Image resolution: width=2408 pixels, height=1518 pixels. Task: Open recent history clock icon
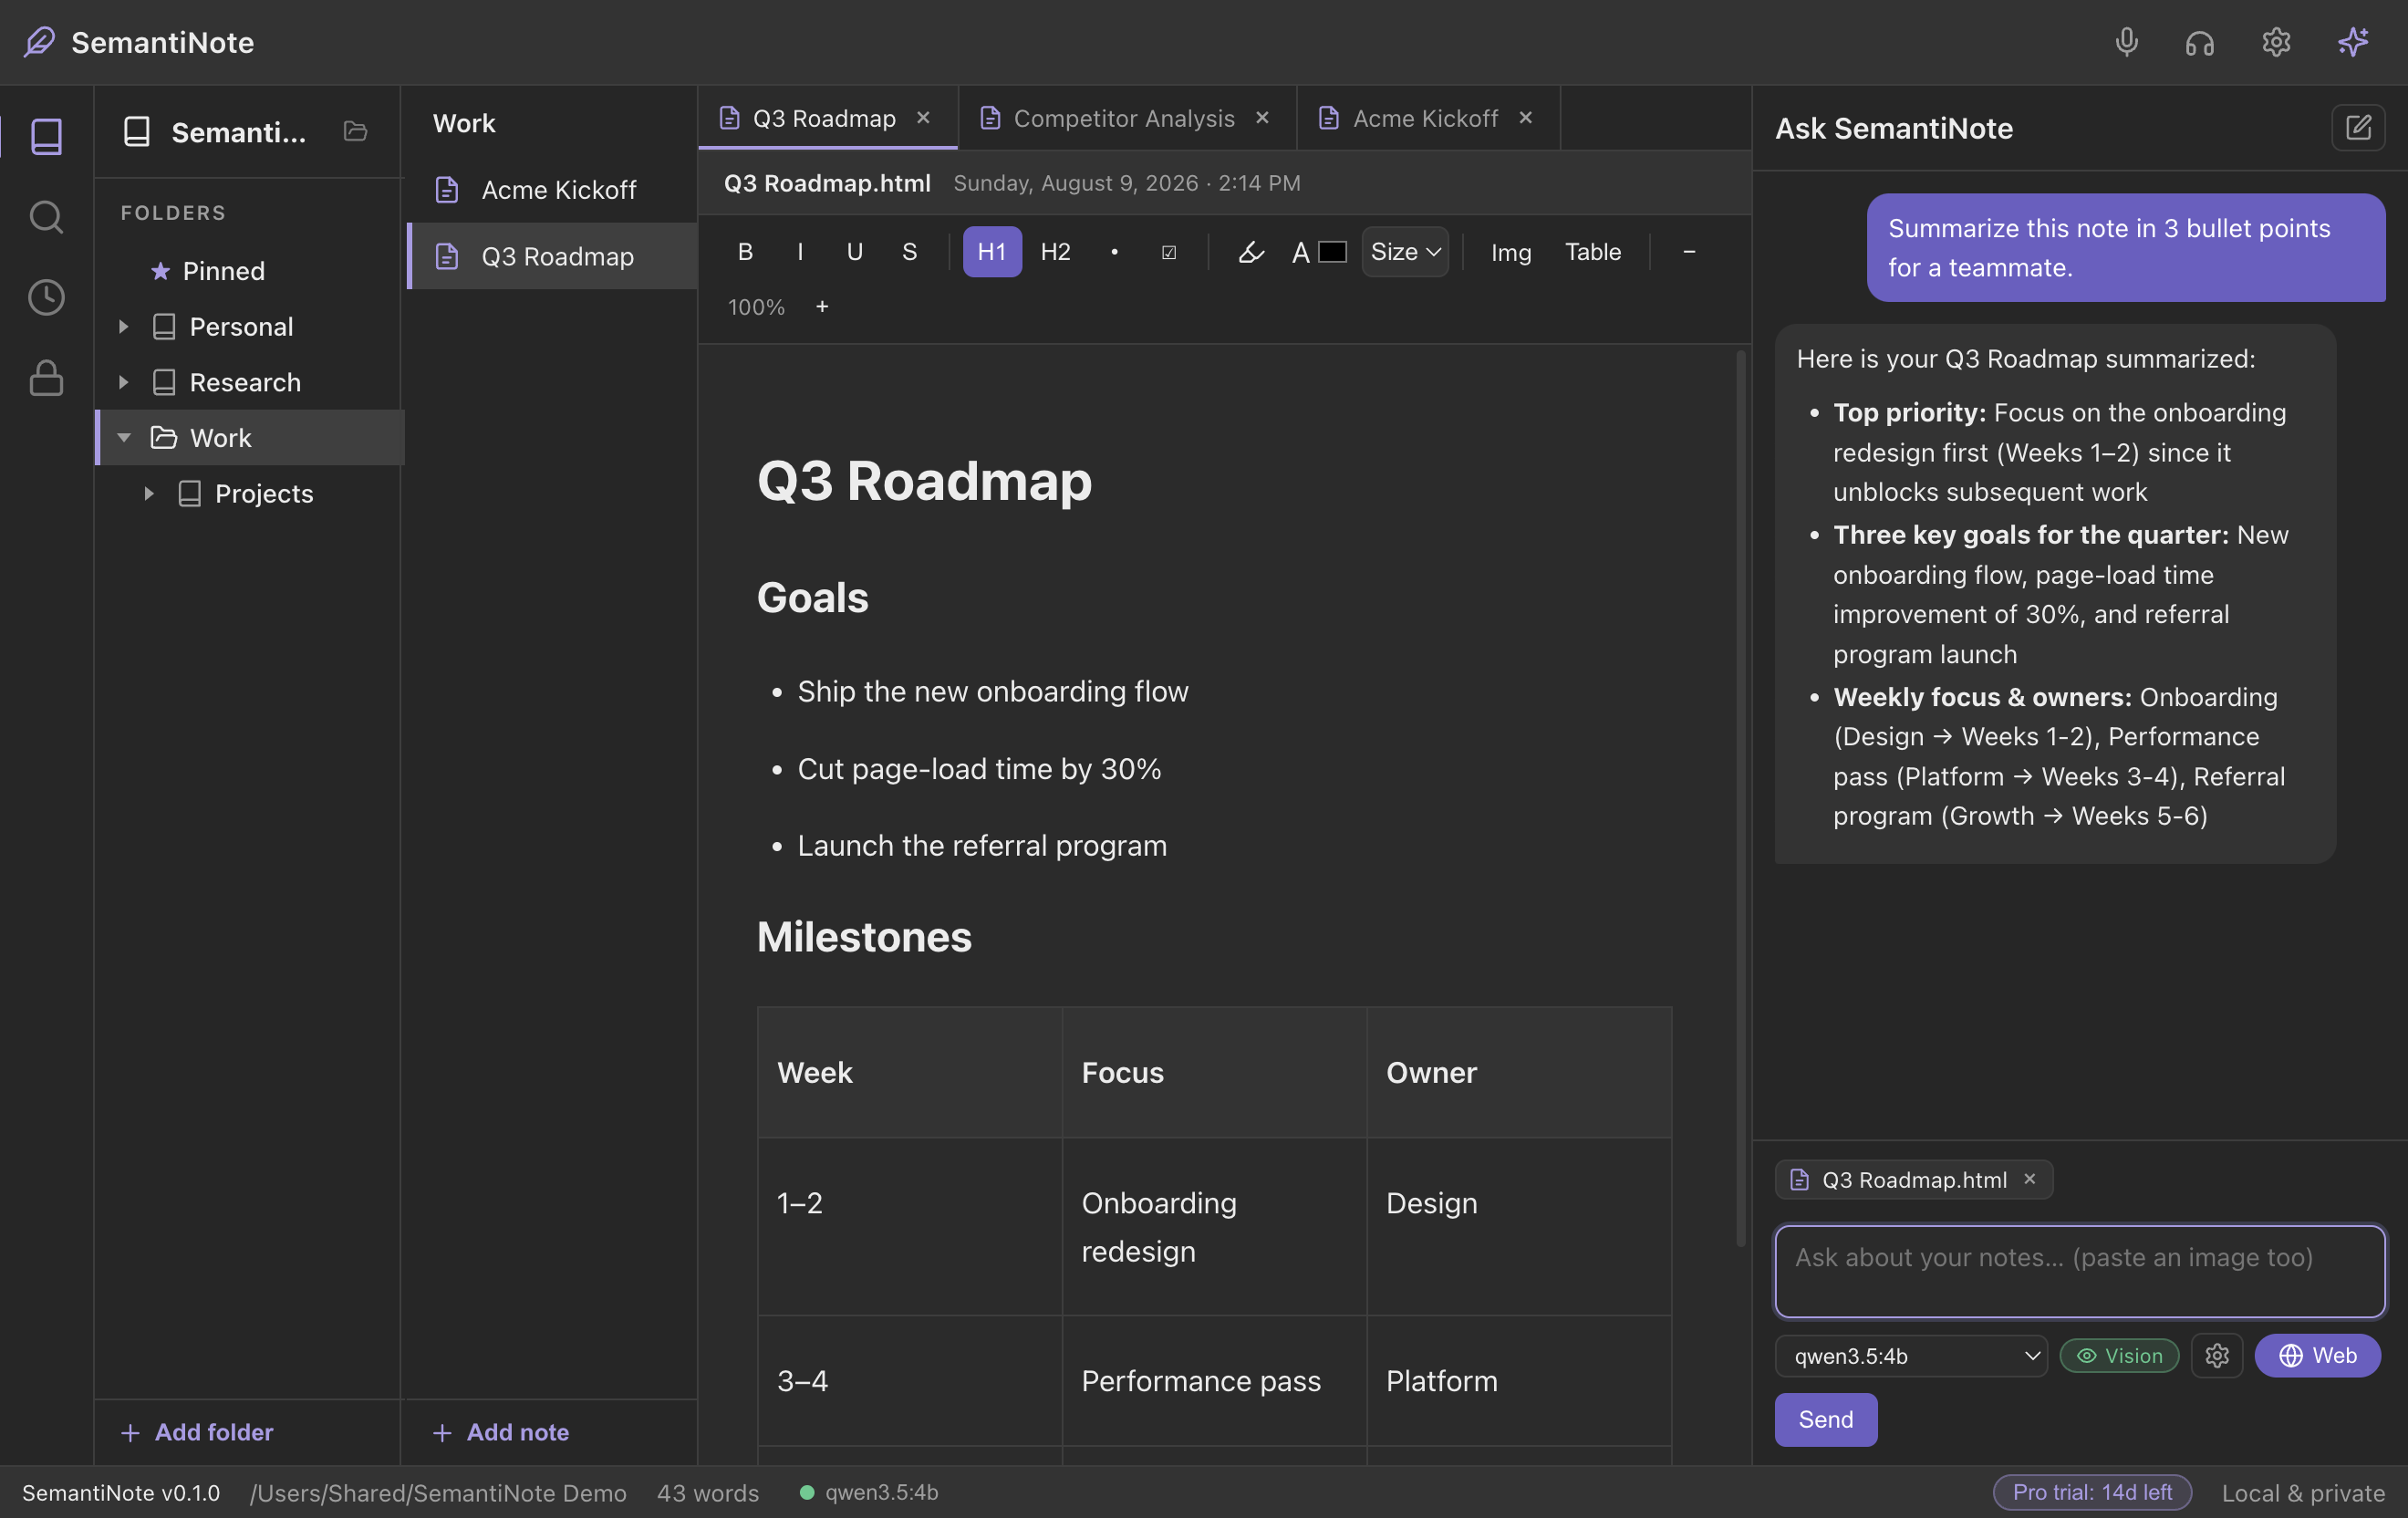pos(46,297)
